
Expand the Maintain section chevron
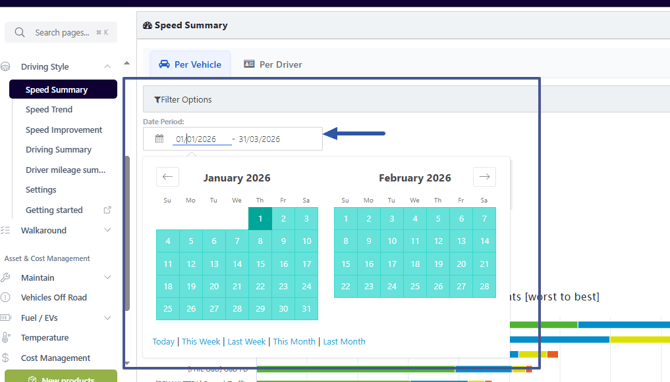(107, 278)
